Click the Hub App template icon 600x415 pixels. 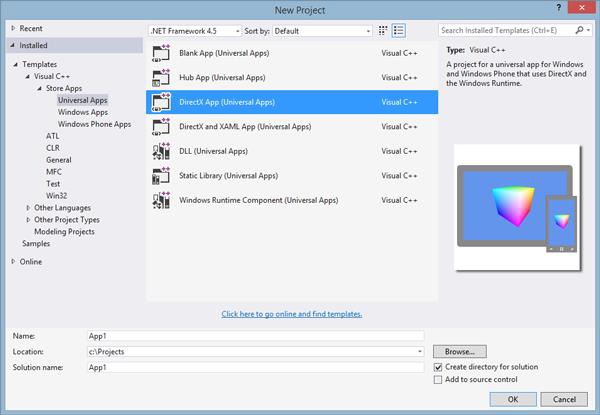pyautogui.click(x=161, y=78)
